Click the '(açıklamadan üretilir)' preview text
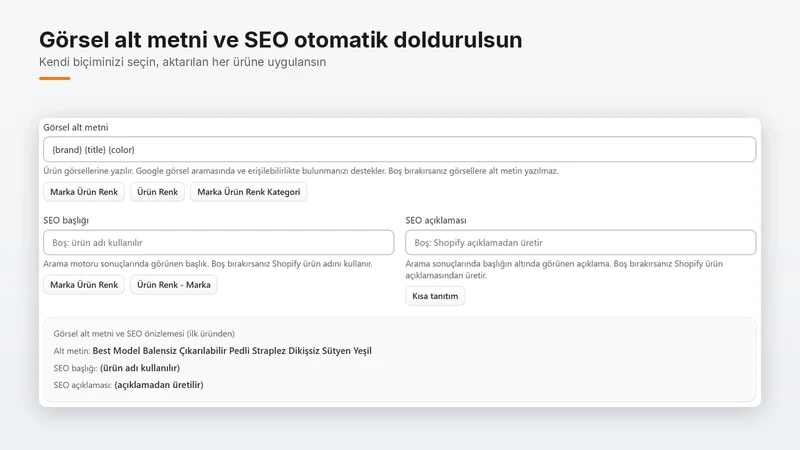The width and height of the screenshot is (800, 450). pos(159,385)
